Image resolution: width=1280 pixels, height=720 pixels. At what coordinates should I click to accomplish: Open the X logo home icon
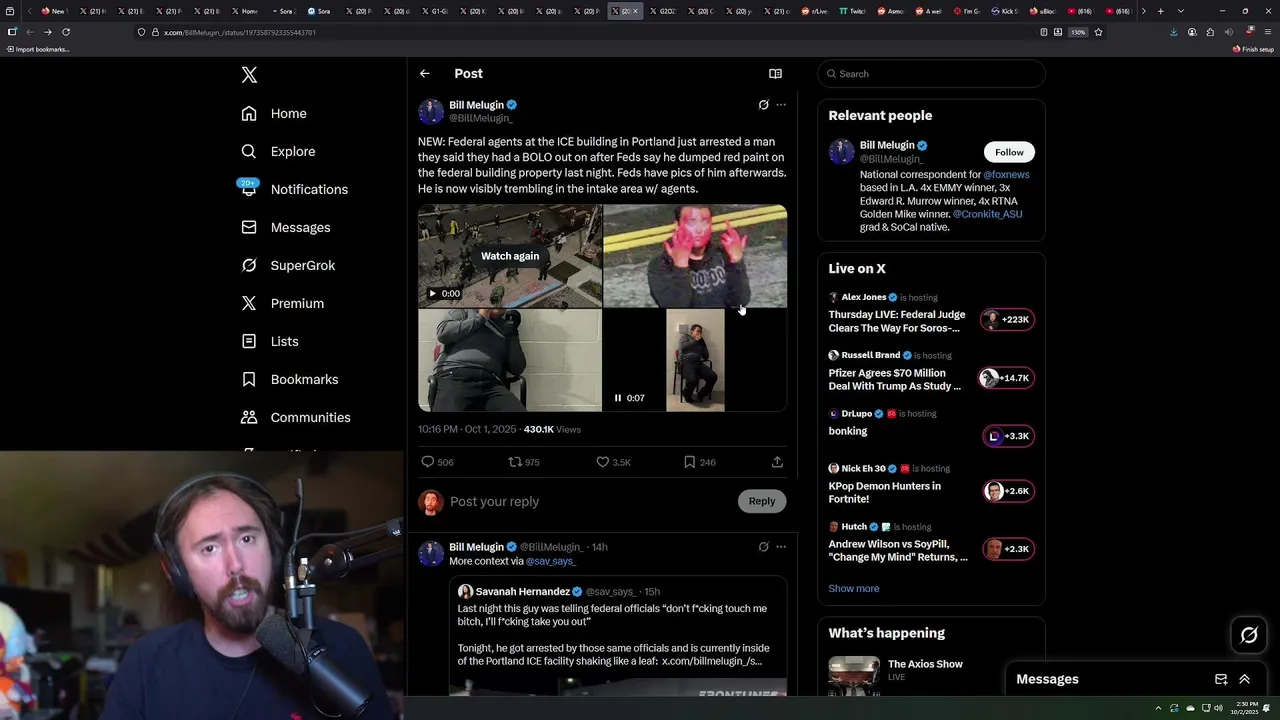coord(249,75)
